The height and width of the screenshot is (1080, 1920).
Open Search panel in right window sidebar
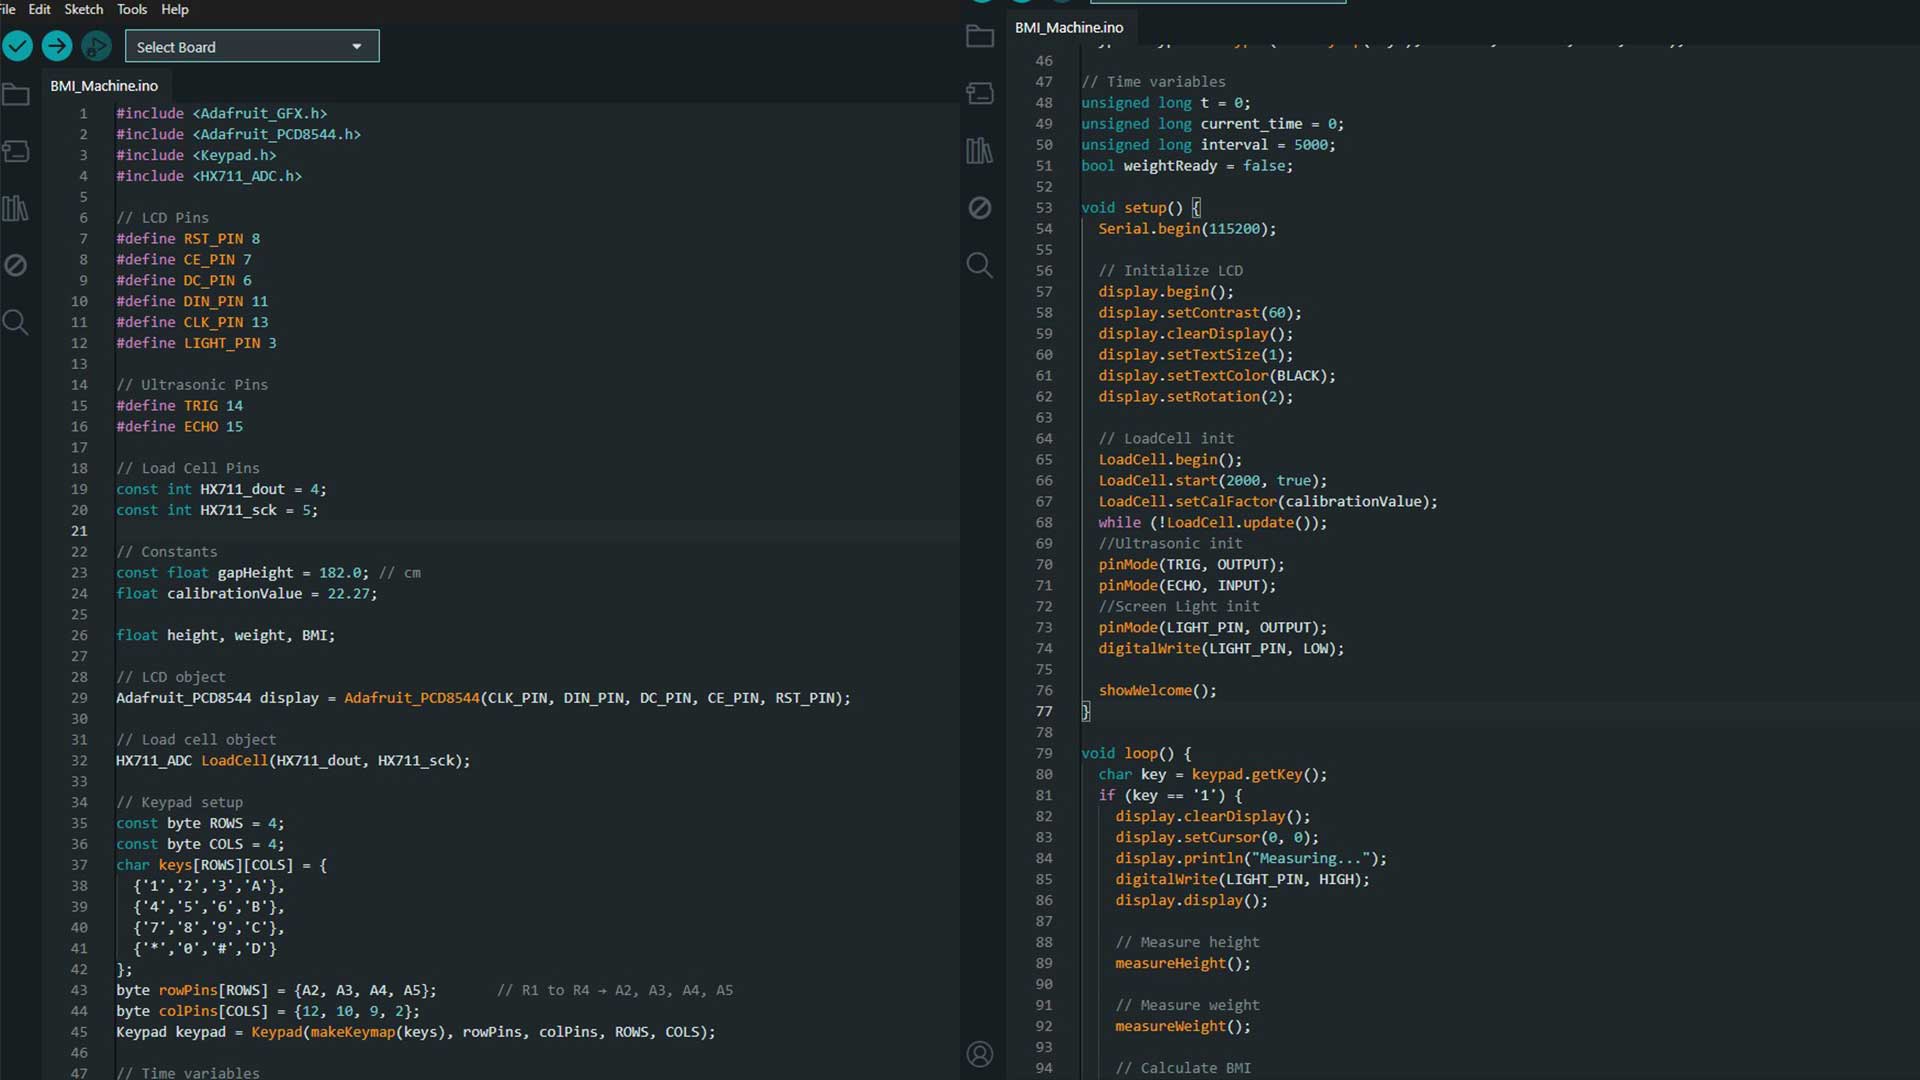pos(980,265)
